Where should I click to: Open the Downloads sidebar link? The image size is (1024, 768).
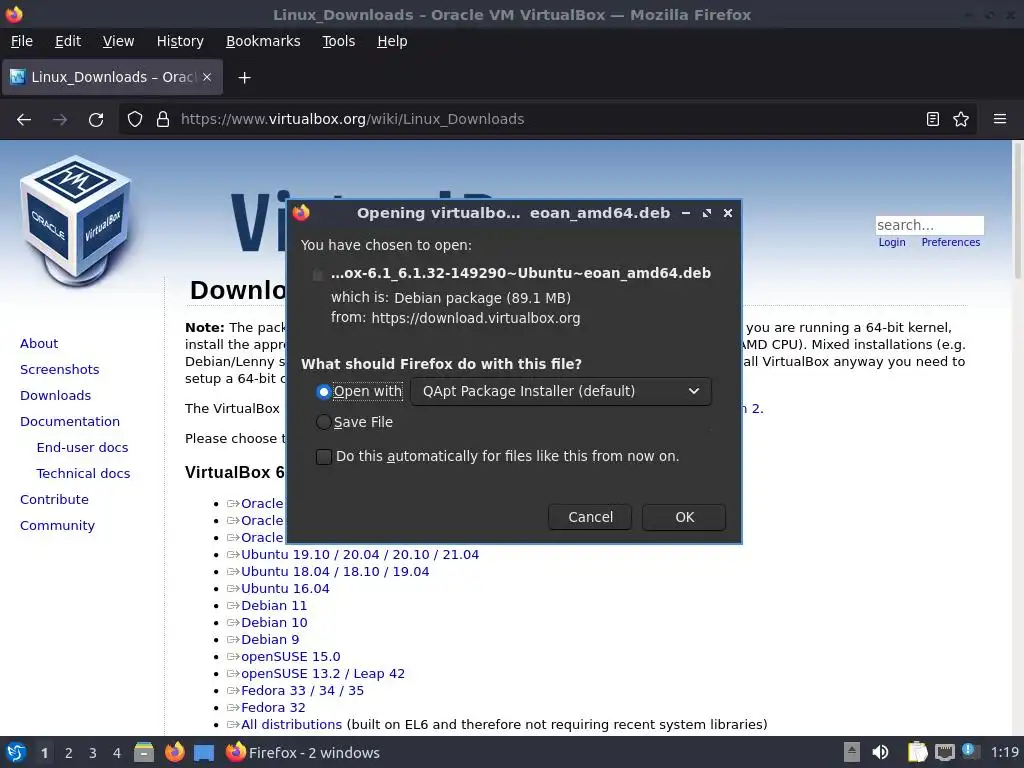tap(56, 396)
